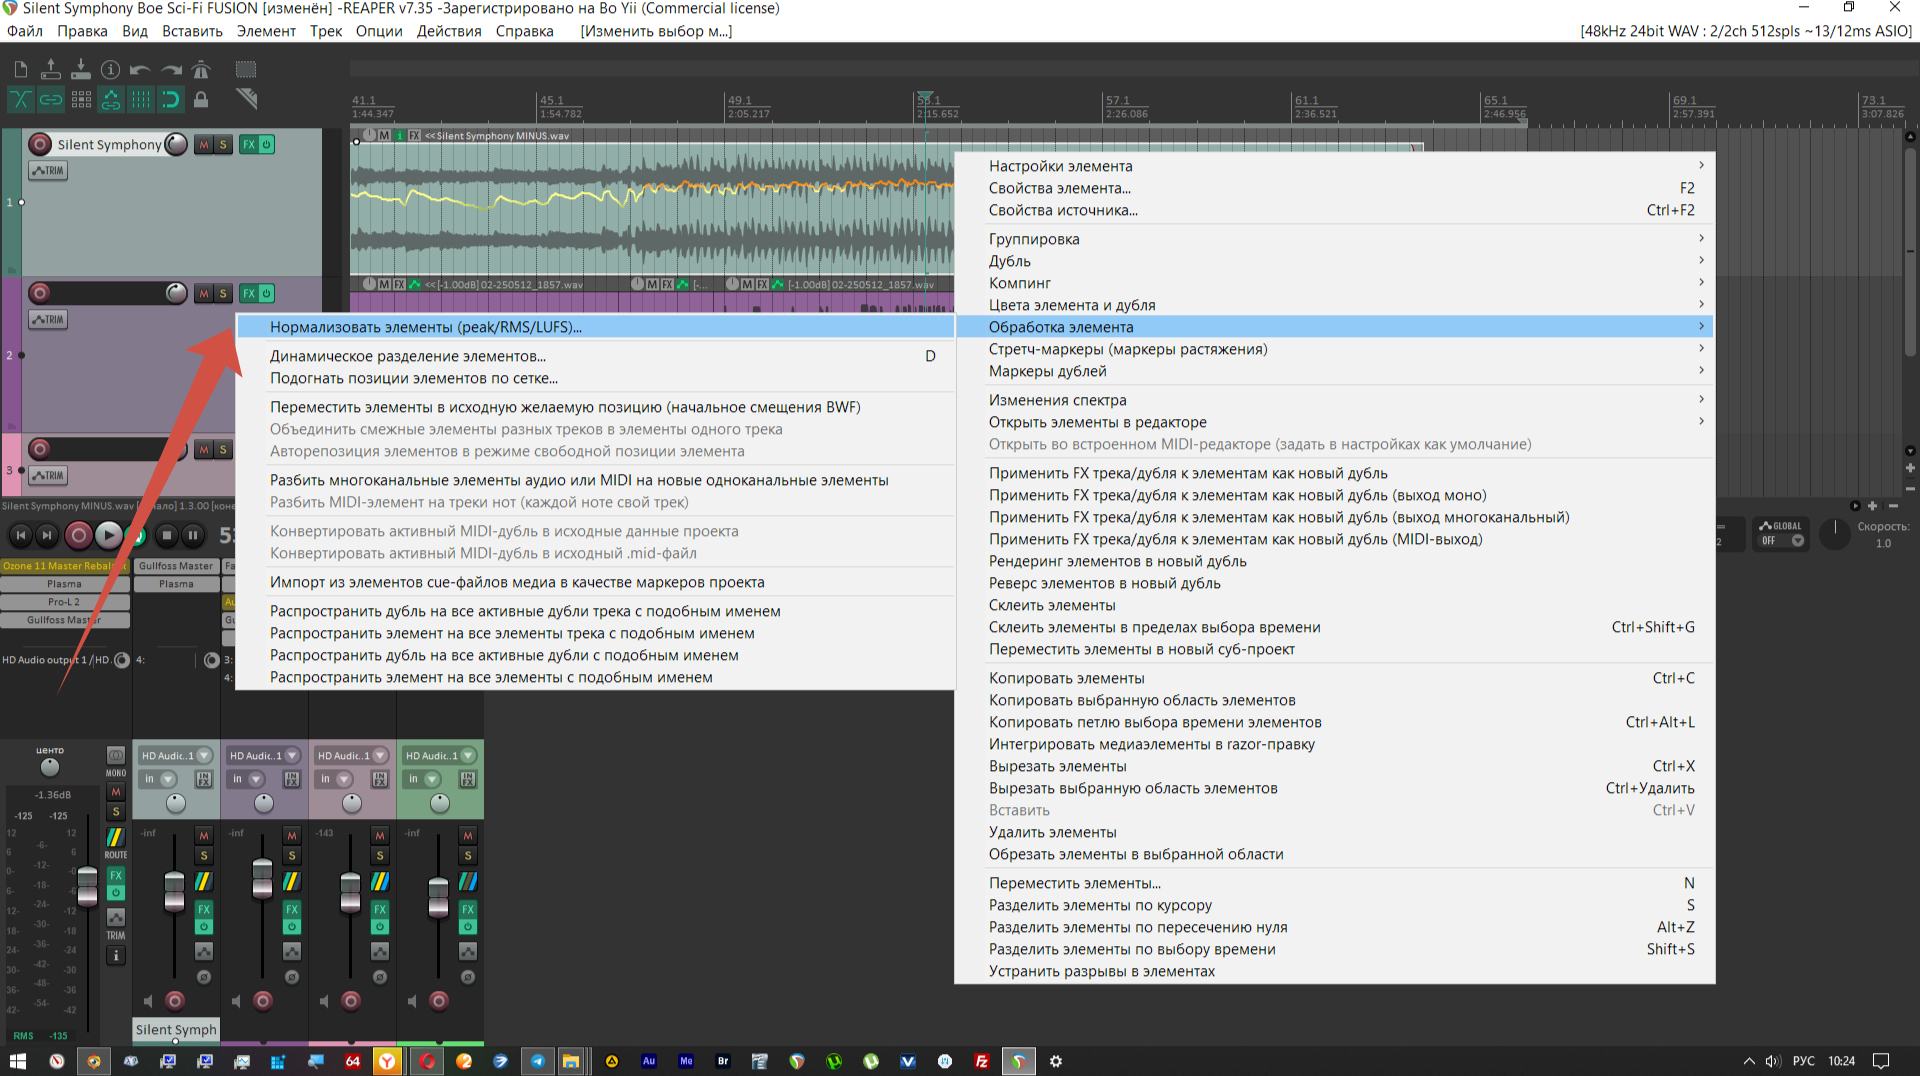Click the new project icon in toolbar
The image size is (1920, 1076).
point(21,69)
